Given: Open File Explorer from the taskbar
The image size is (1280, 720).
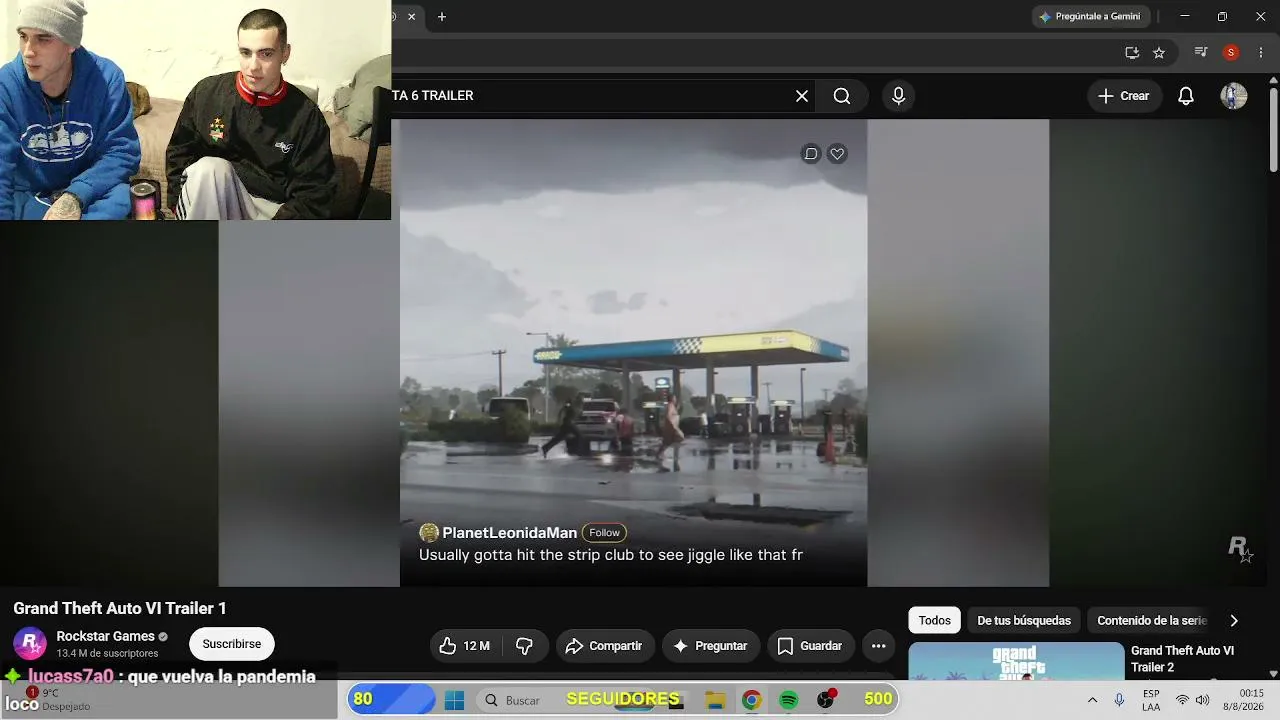Looking at the screenshot, I should [x=715, y=700].
